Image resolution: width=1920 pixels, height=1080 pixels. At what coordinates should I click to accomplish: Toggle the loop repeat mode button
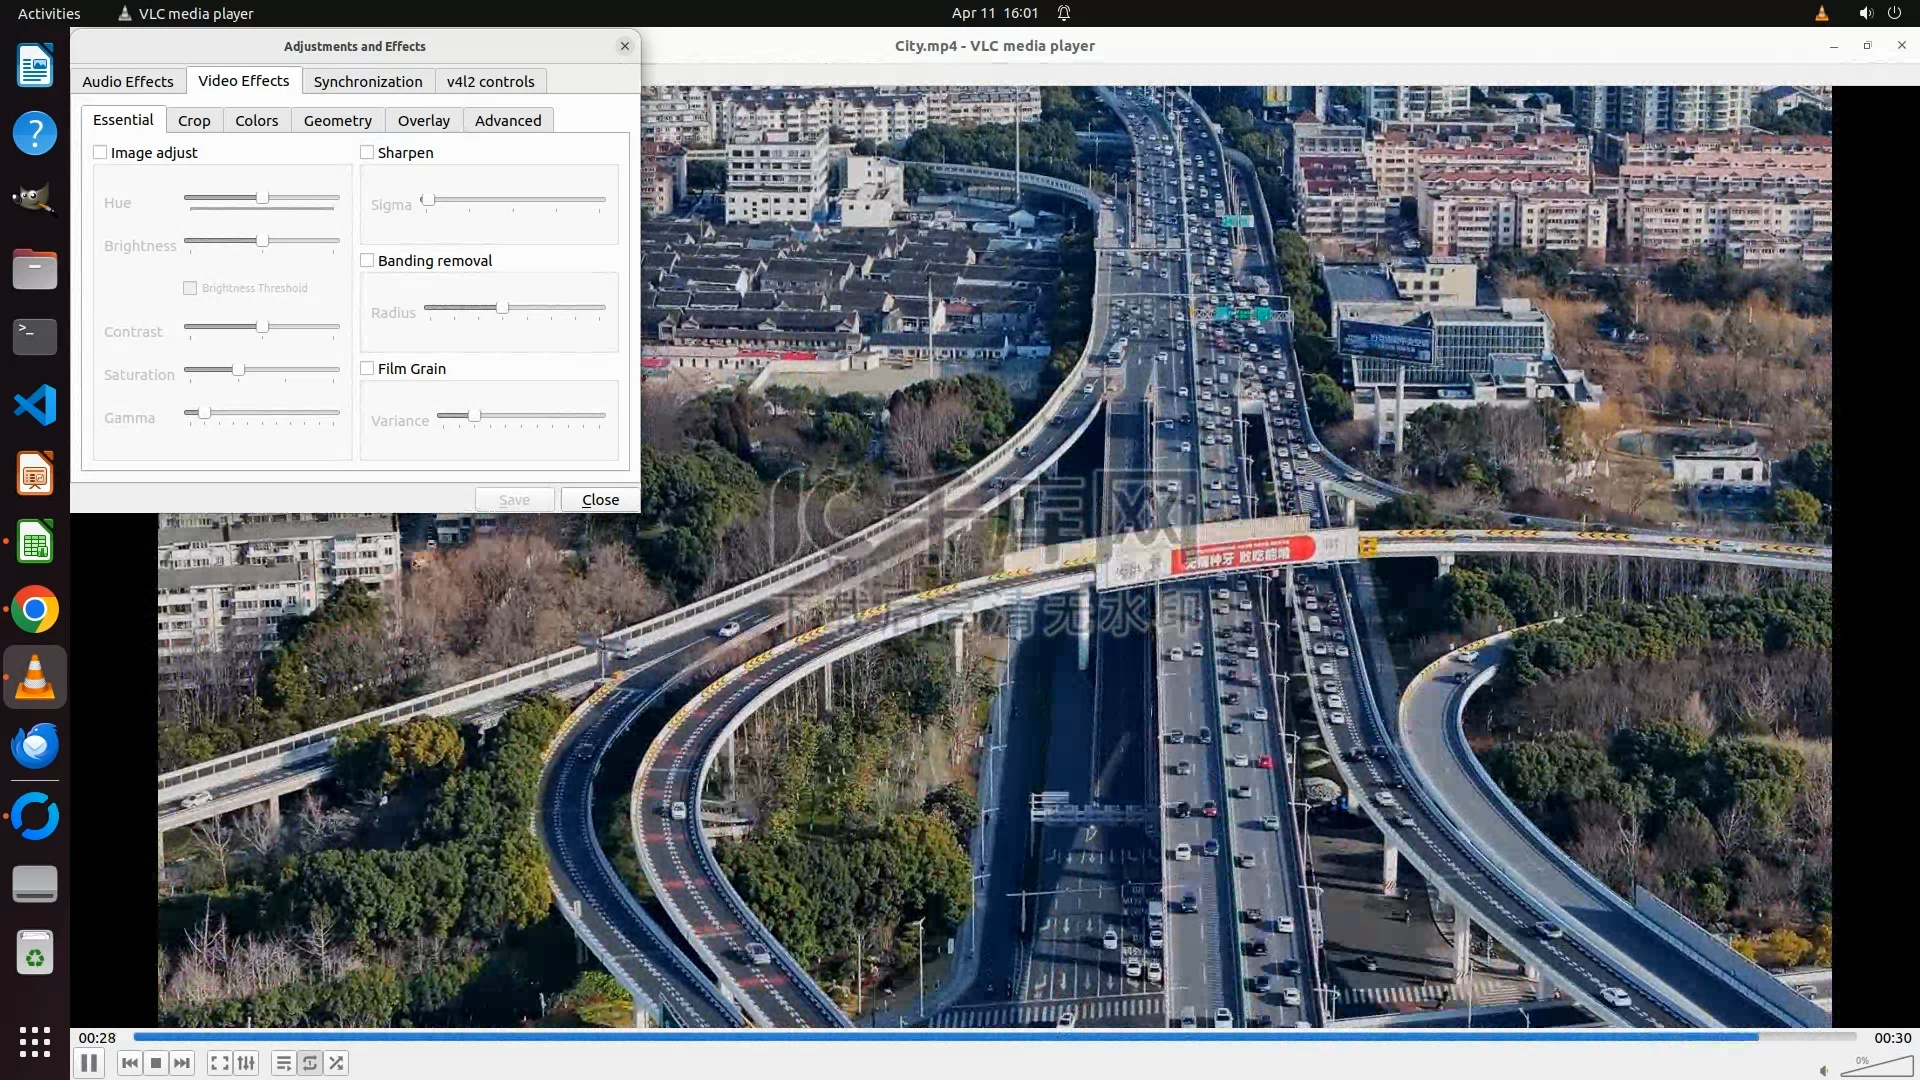point(310,1063)
